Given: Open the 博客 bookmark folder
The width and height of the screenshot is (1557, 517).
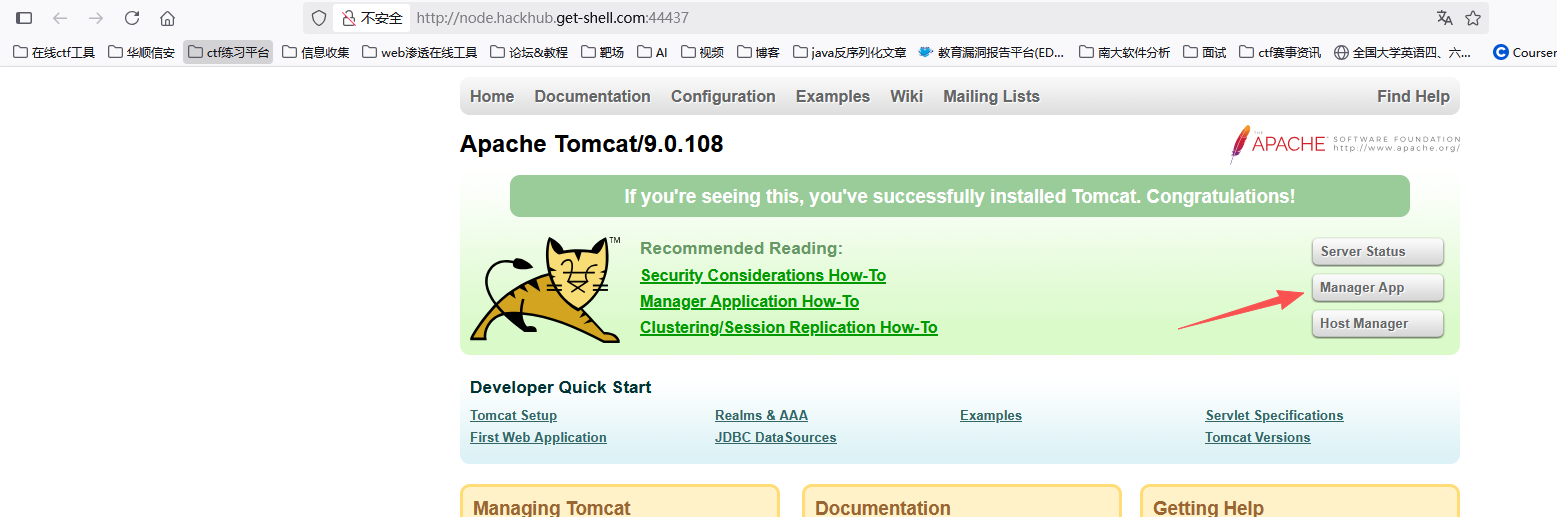Looking at the screenshot, I should click(x=759, y=52).
